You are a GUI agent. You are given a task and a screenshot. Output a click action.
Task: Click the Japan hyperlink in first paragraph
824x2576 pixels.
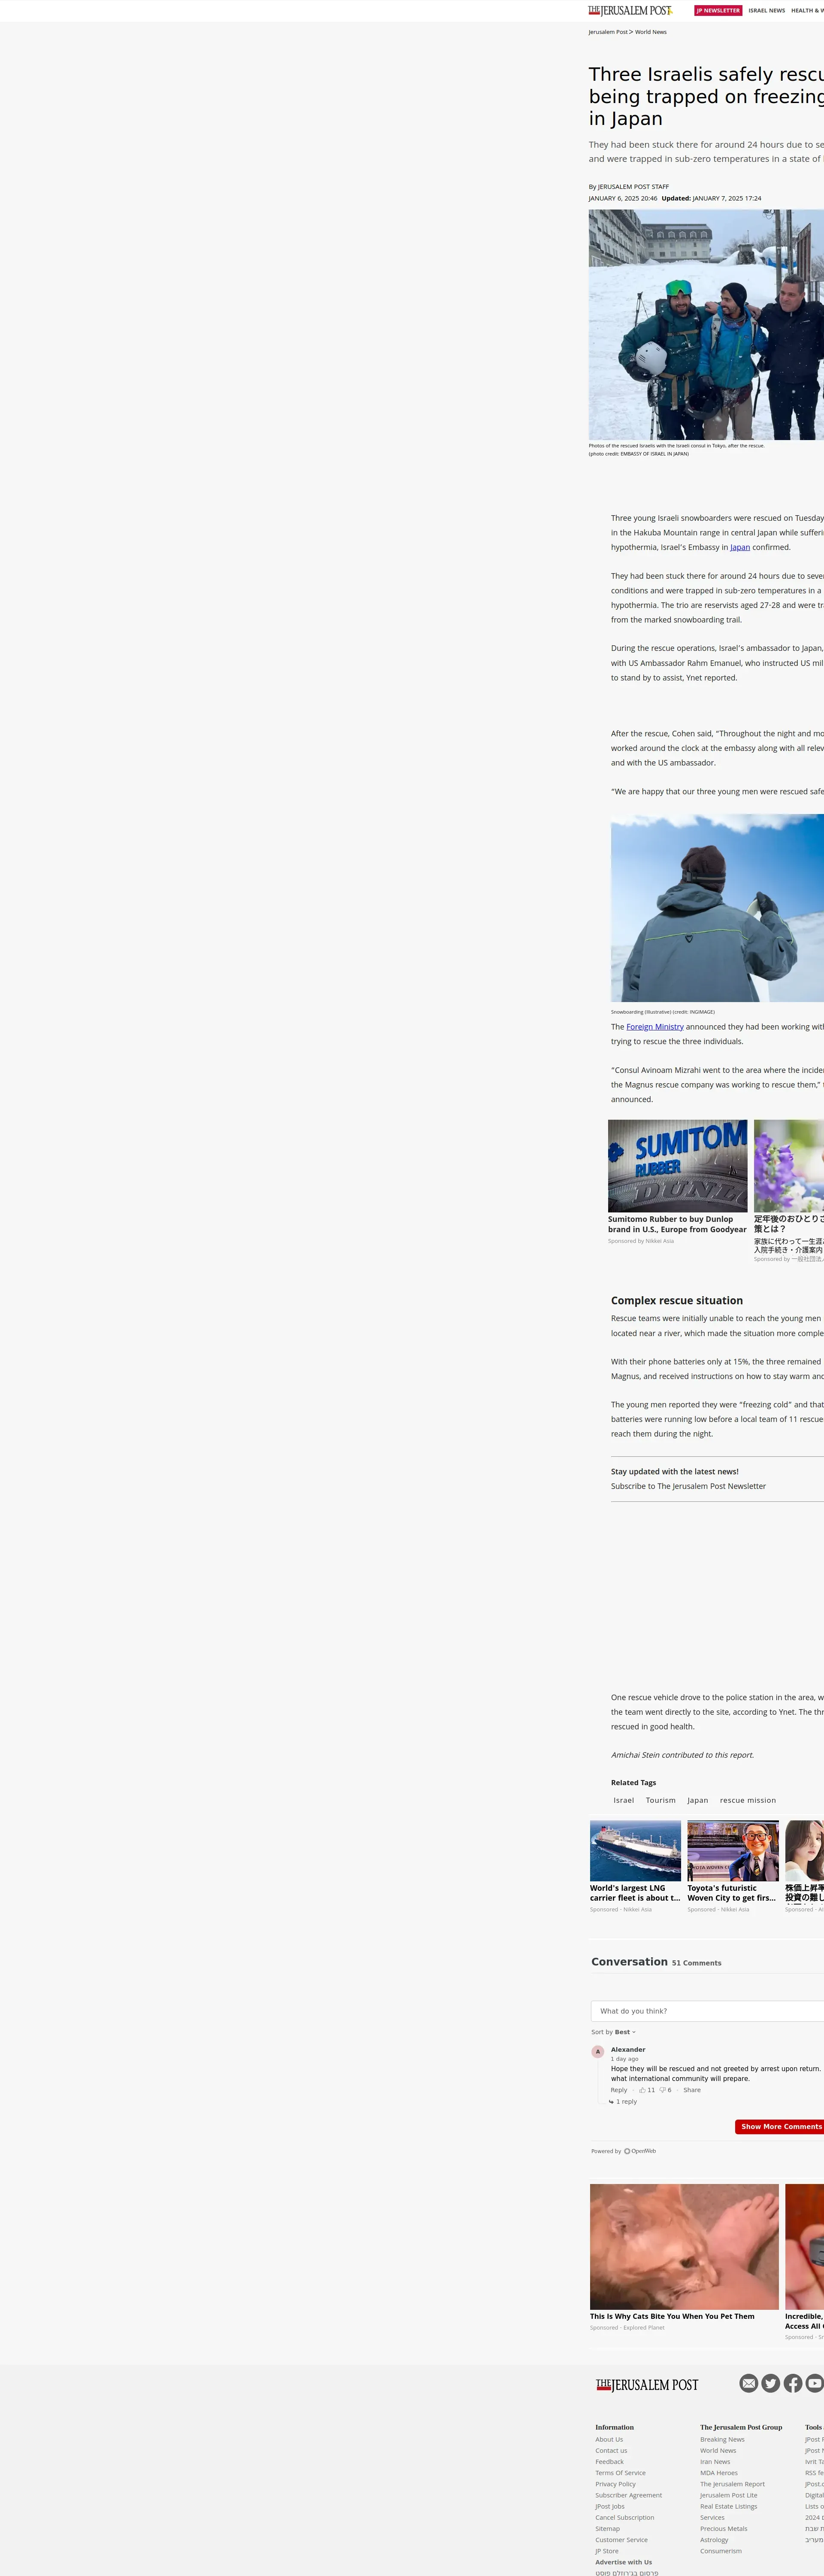pyautogui.click(x=740, y=547)
